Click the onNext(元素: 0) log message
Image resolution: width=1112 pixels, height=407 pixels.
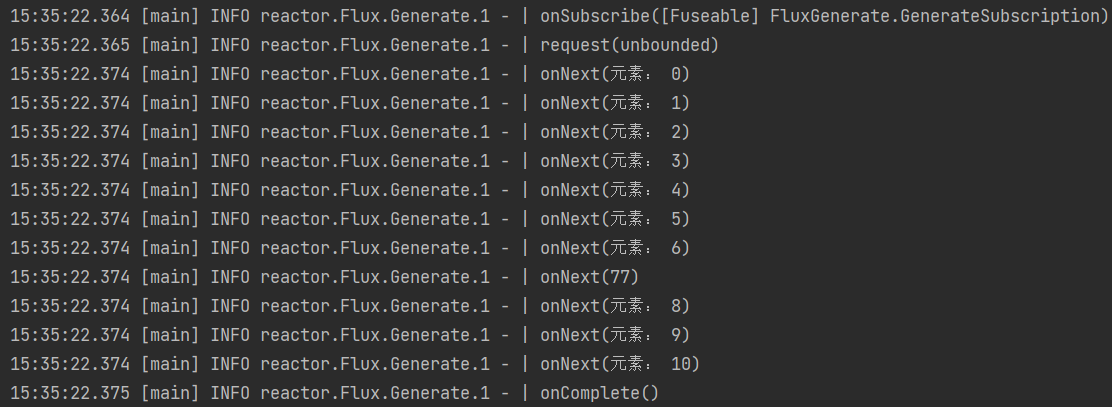[x=614, y=74]
